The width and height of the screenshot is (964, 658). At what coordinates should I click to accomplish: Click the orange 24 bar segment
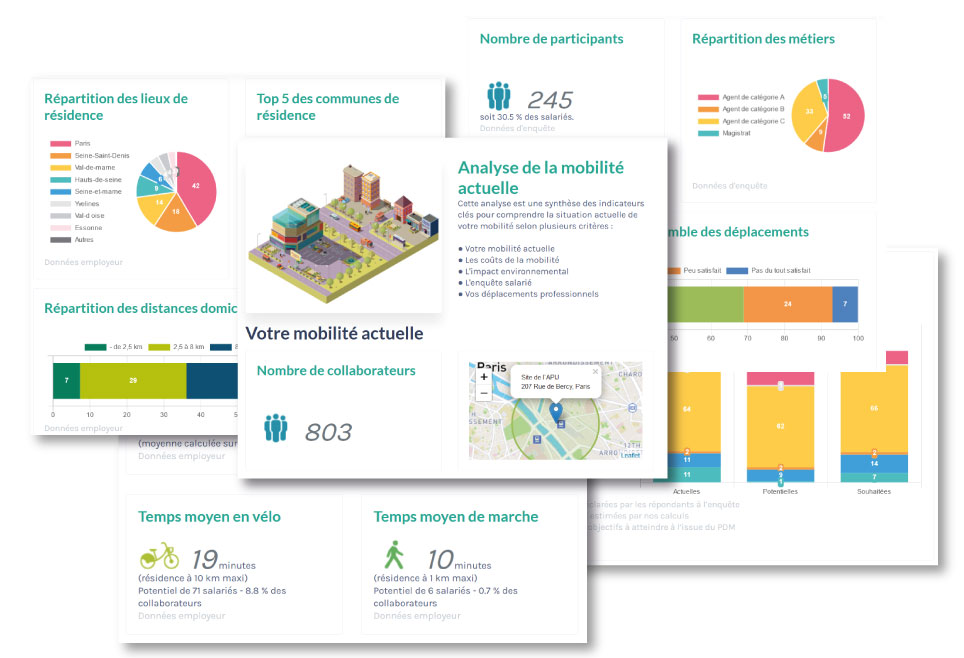click(x=787, y=304)
